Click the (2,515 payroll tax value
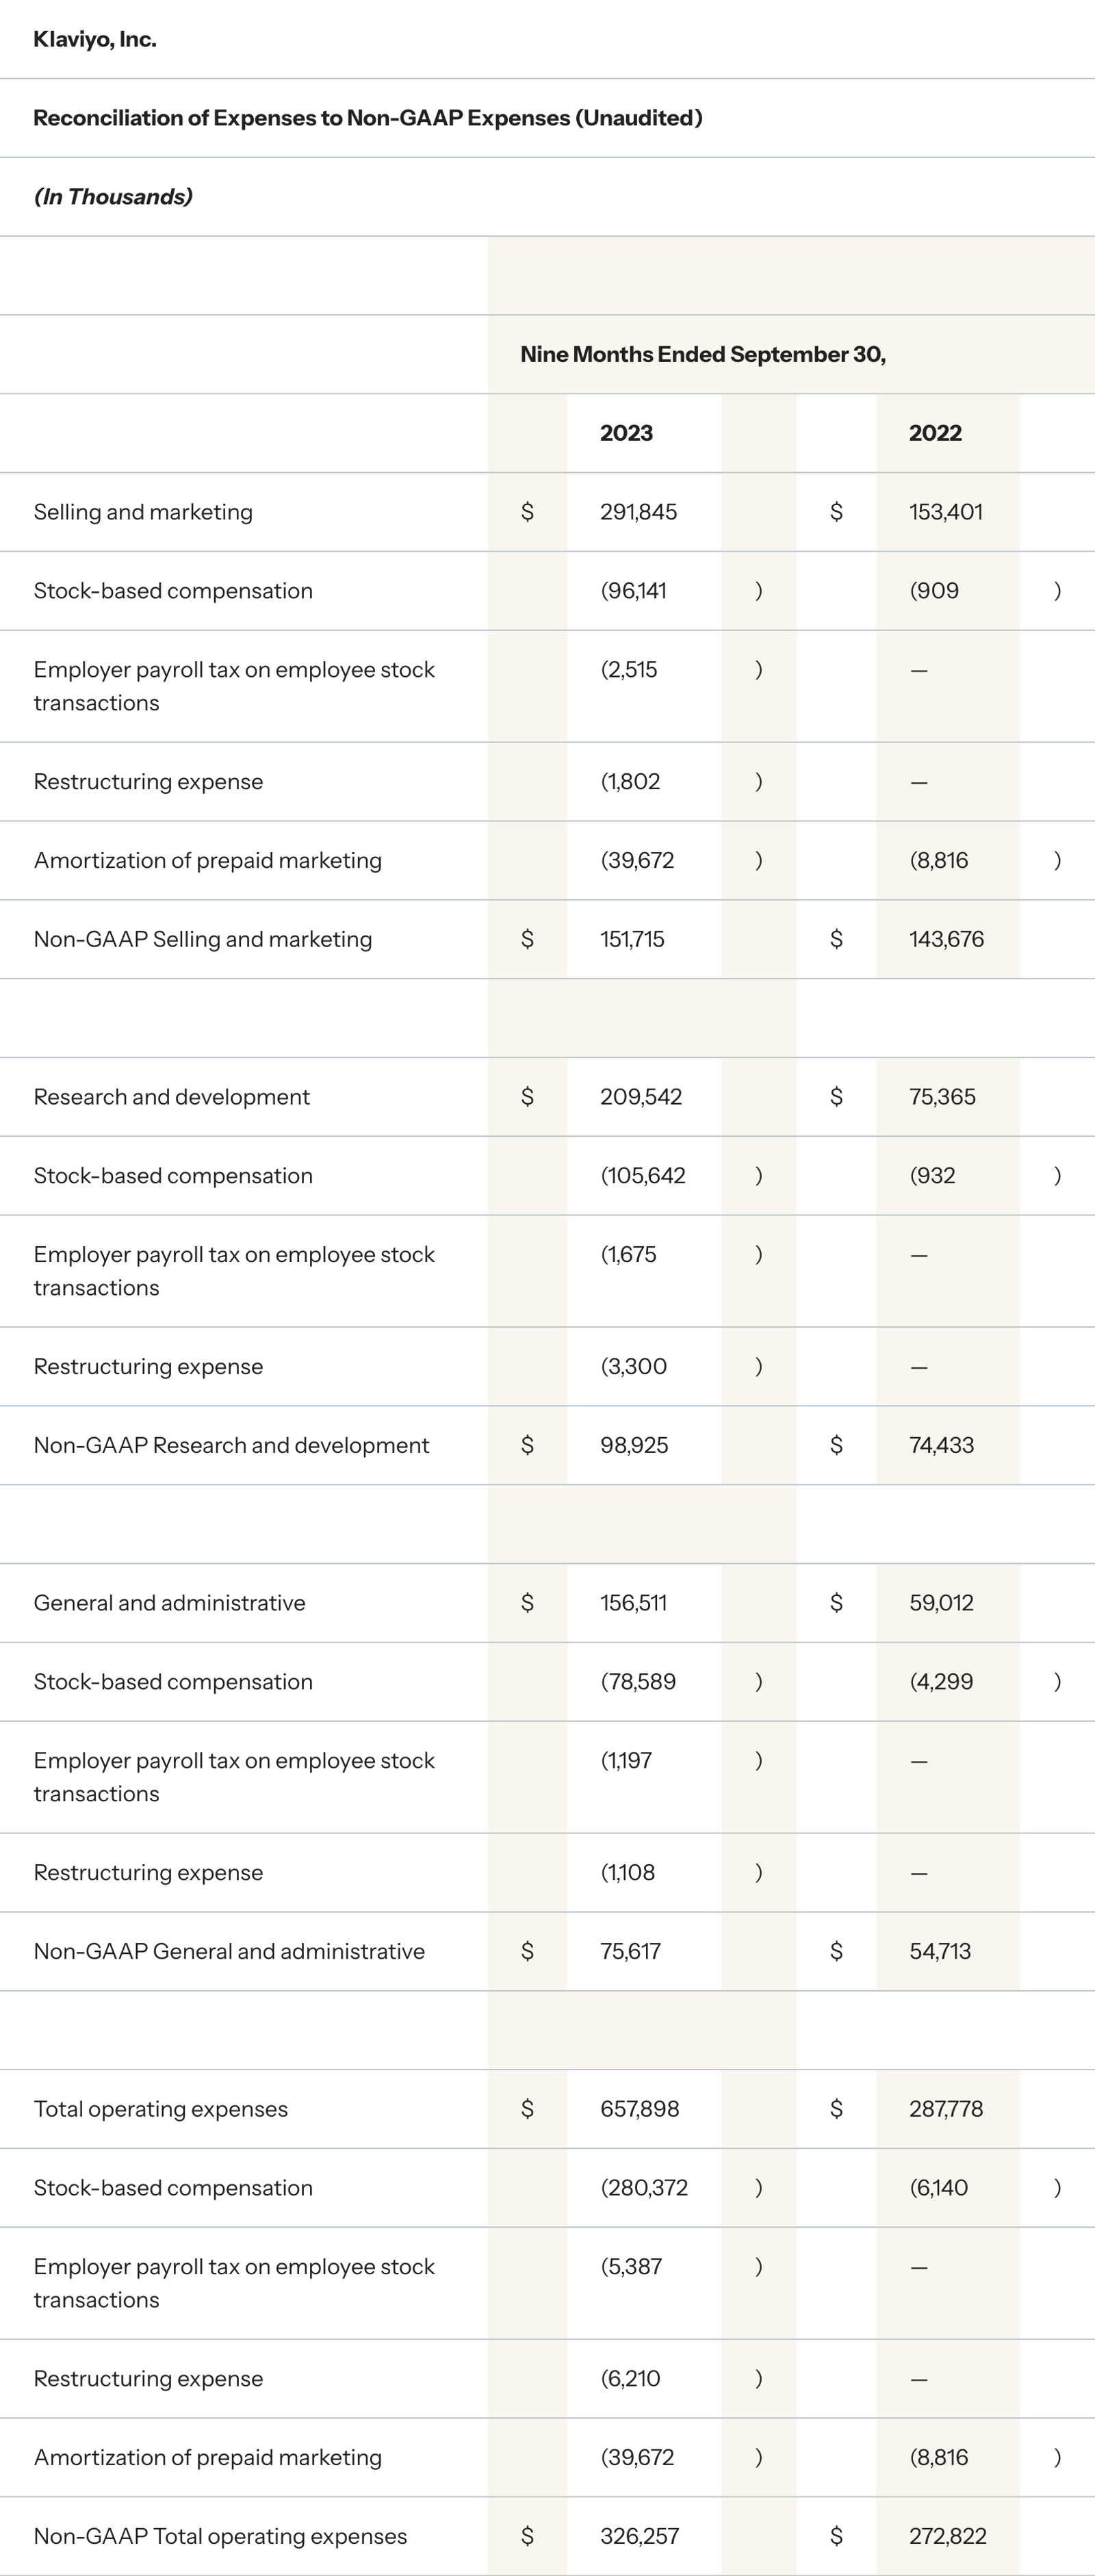Image resolution: width=1095 pixels, height=2576 pixels. click(x=629, y=670)
